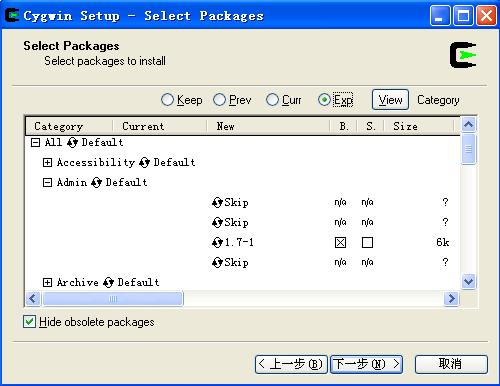The height and width of the screenshot is (386, 500).
Task: Click the New column header
Action: [268, 126]
